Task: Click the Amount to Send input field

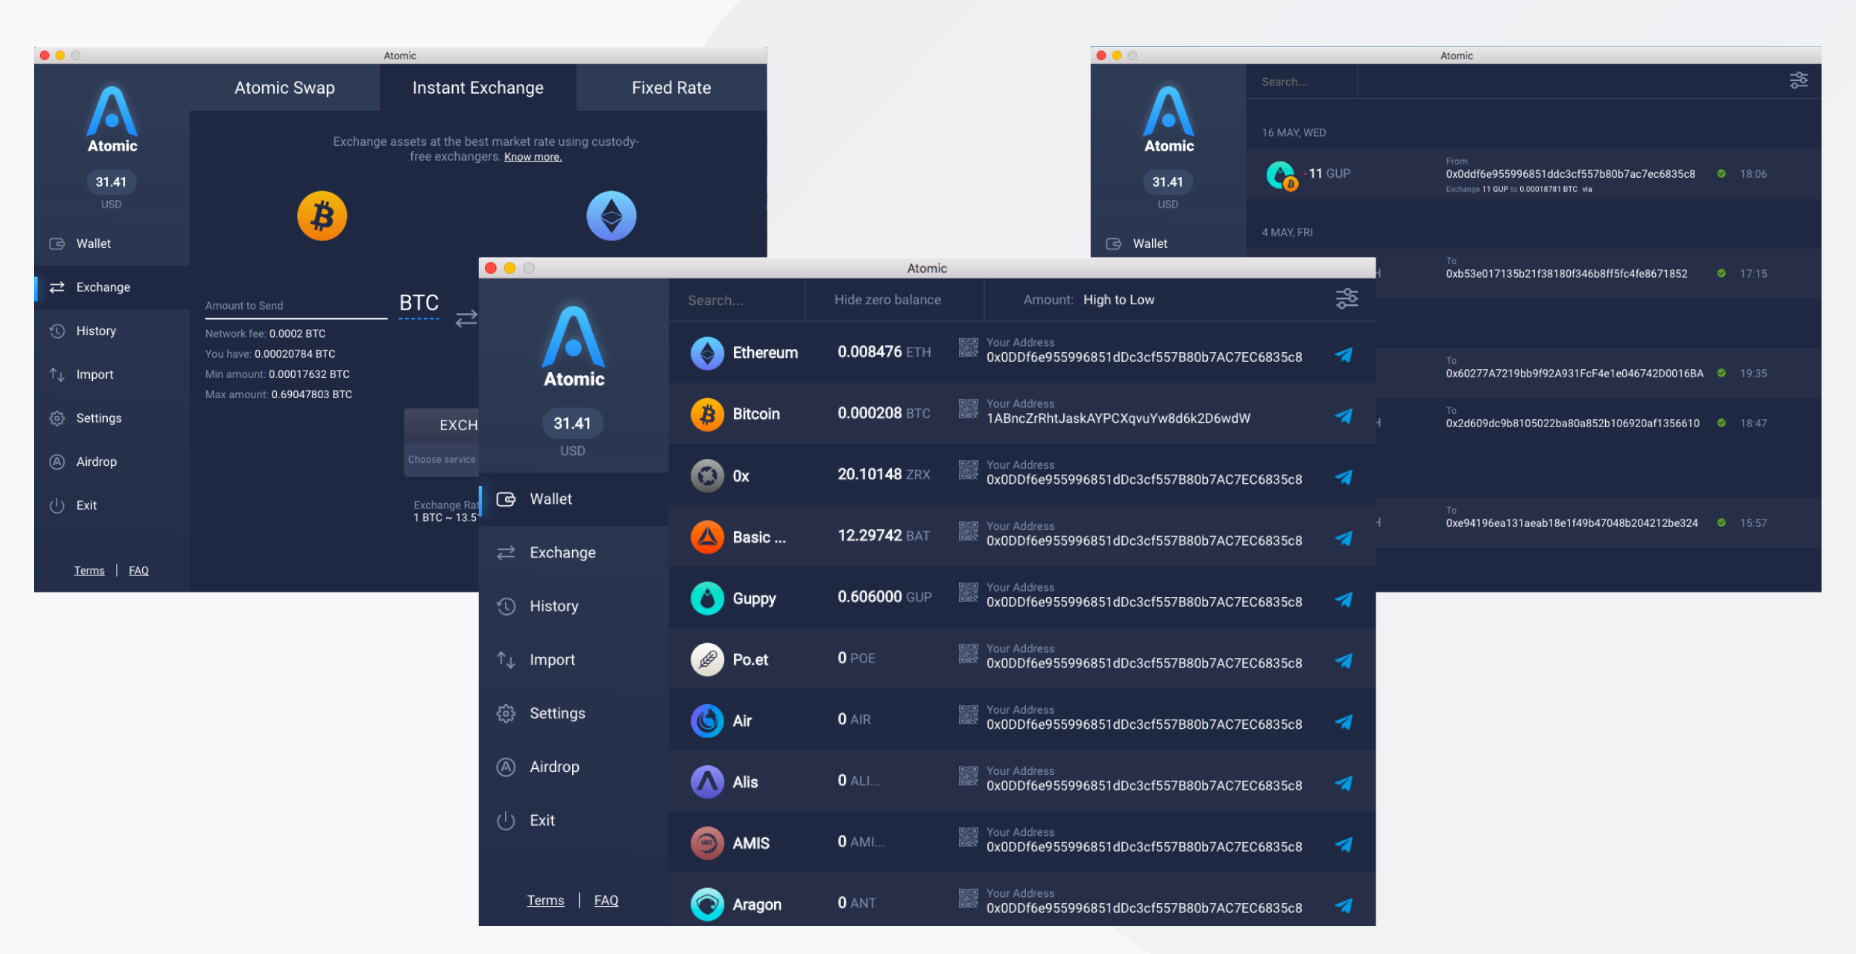Action: (x=296, y=306)
